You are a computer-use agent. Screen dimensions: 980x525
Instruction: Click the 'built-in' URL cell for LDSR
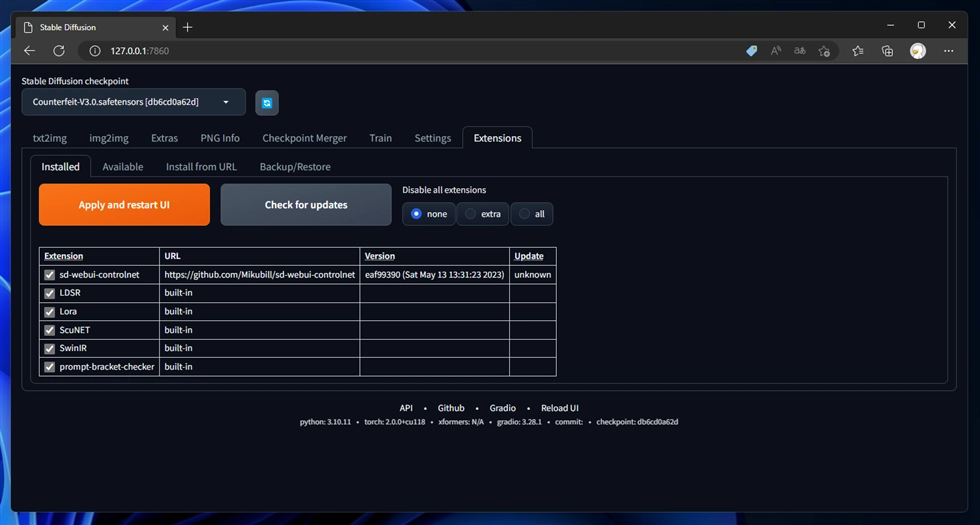[x=259, y=293]
